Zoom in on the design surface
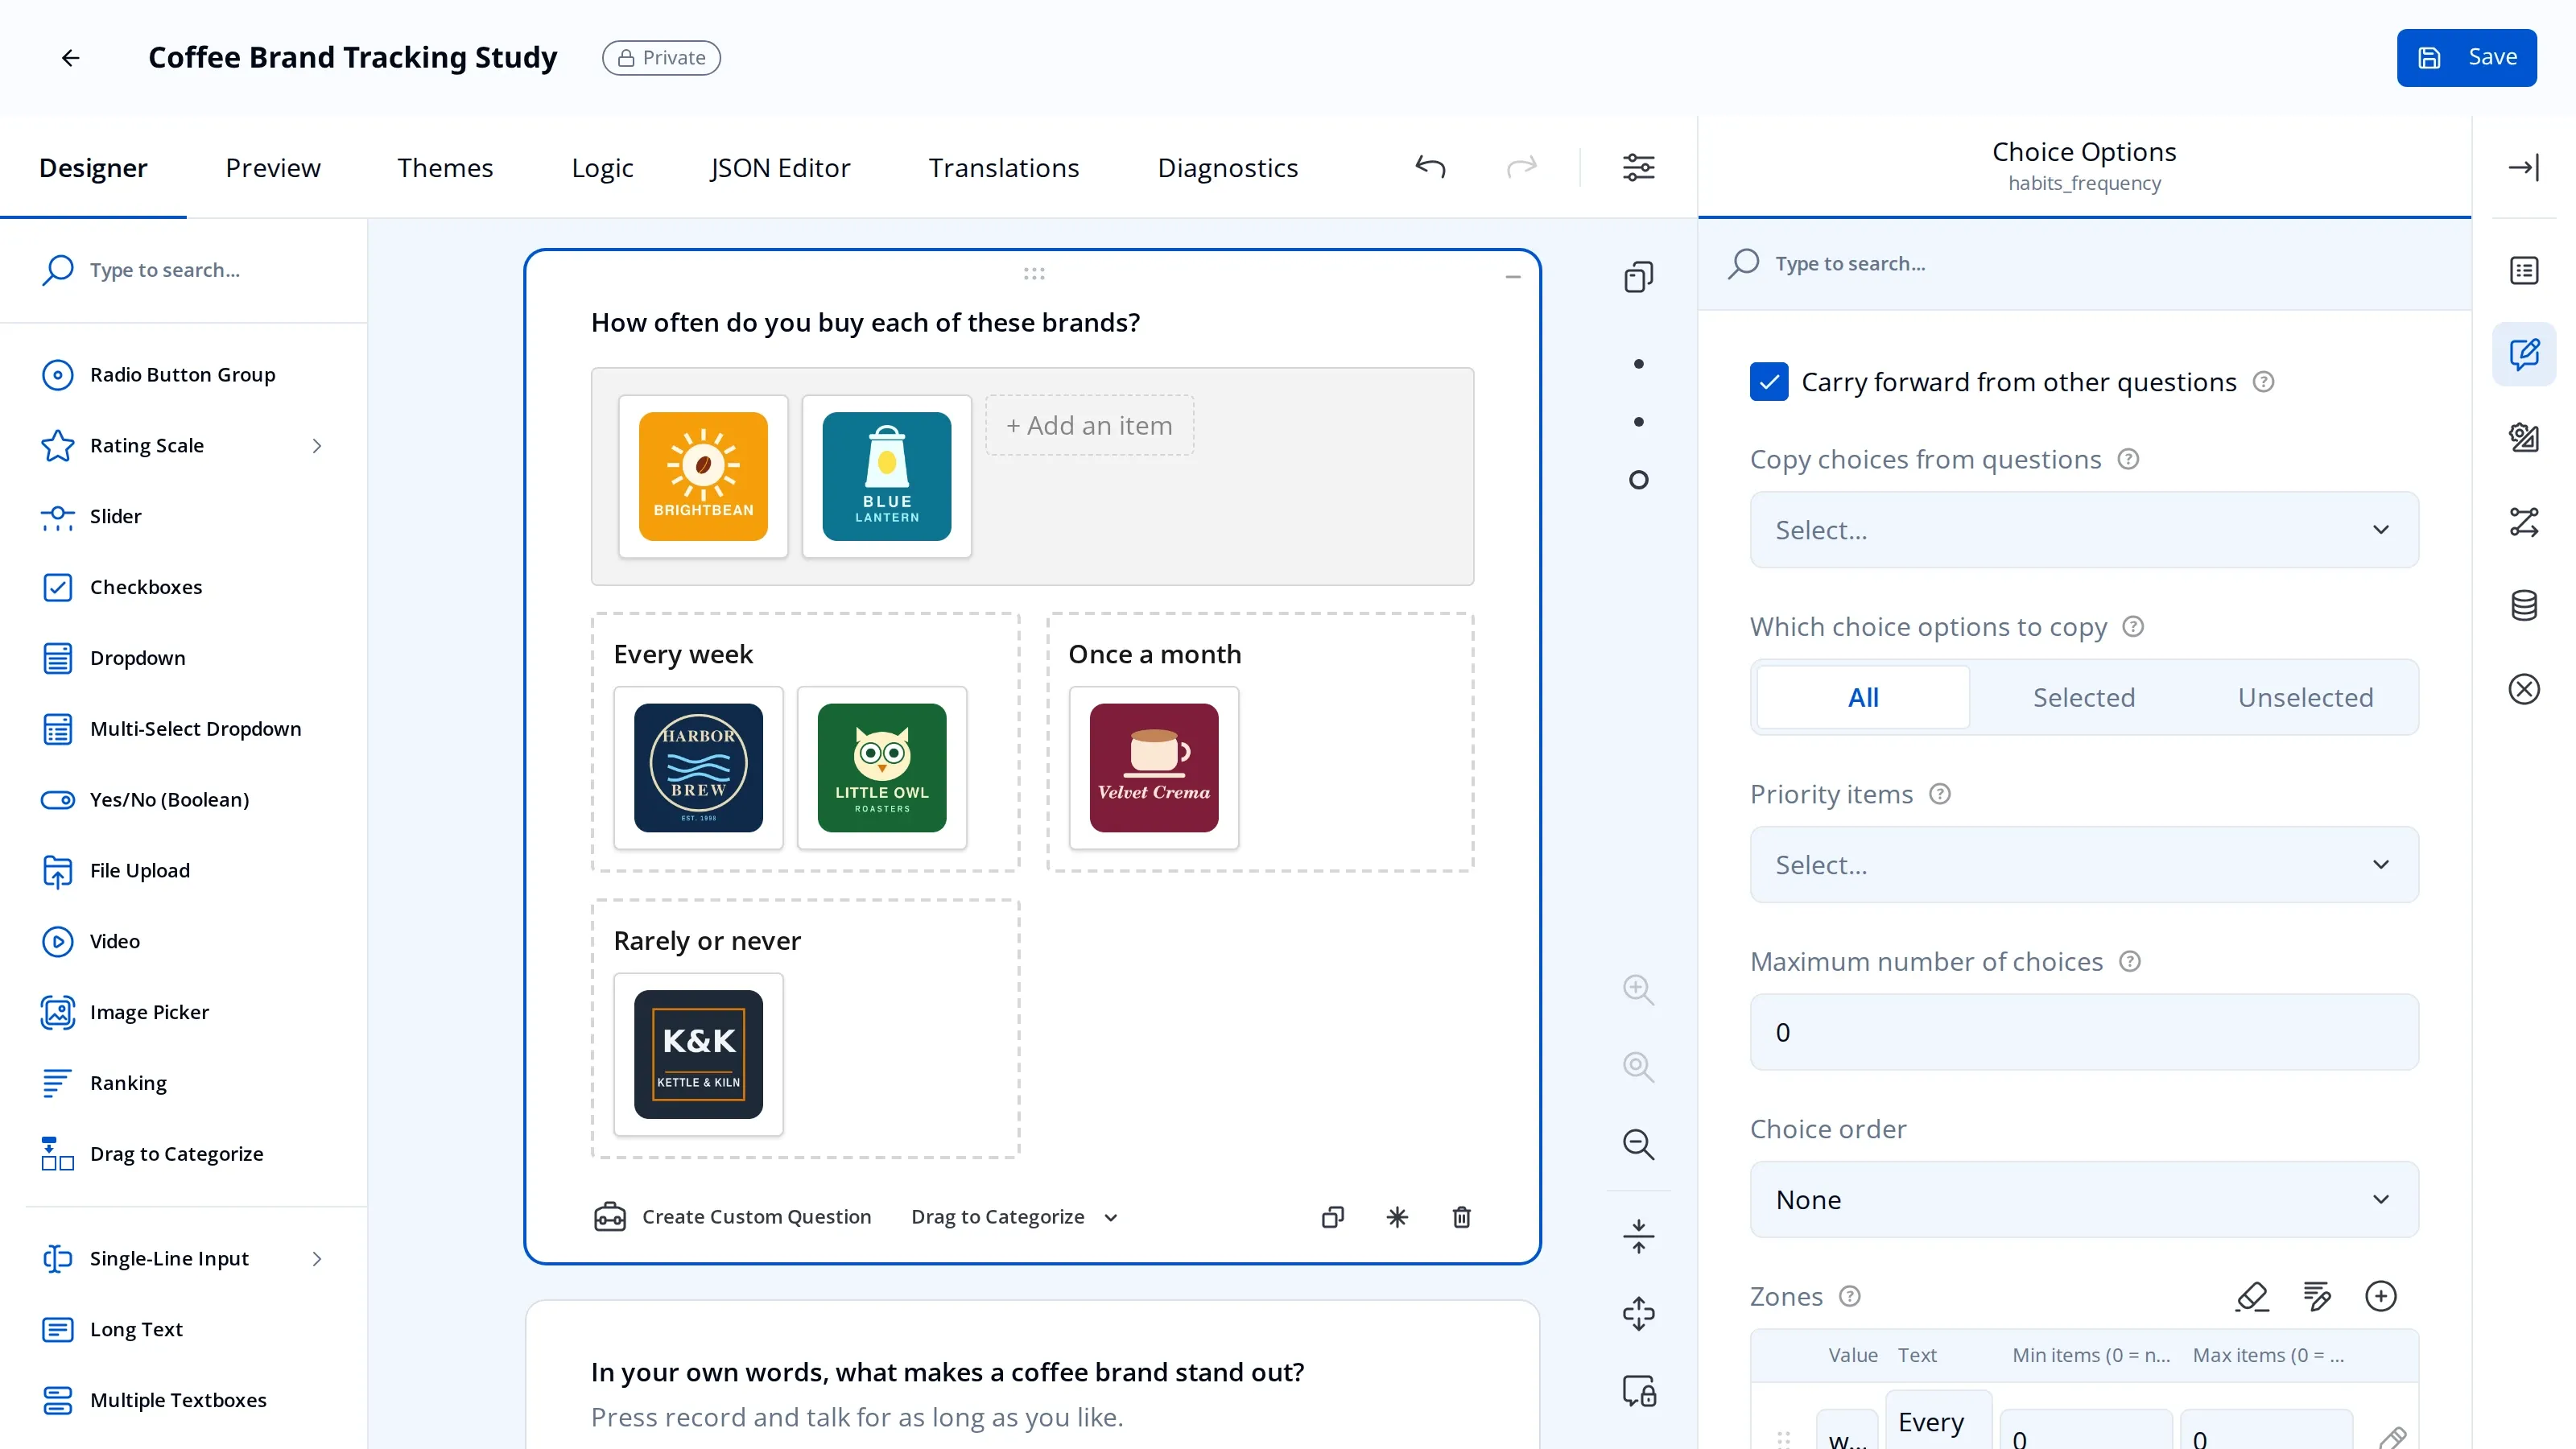This screenshot has width=2576, height=1449. click(1638, 990)
